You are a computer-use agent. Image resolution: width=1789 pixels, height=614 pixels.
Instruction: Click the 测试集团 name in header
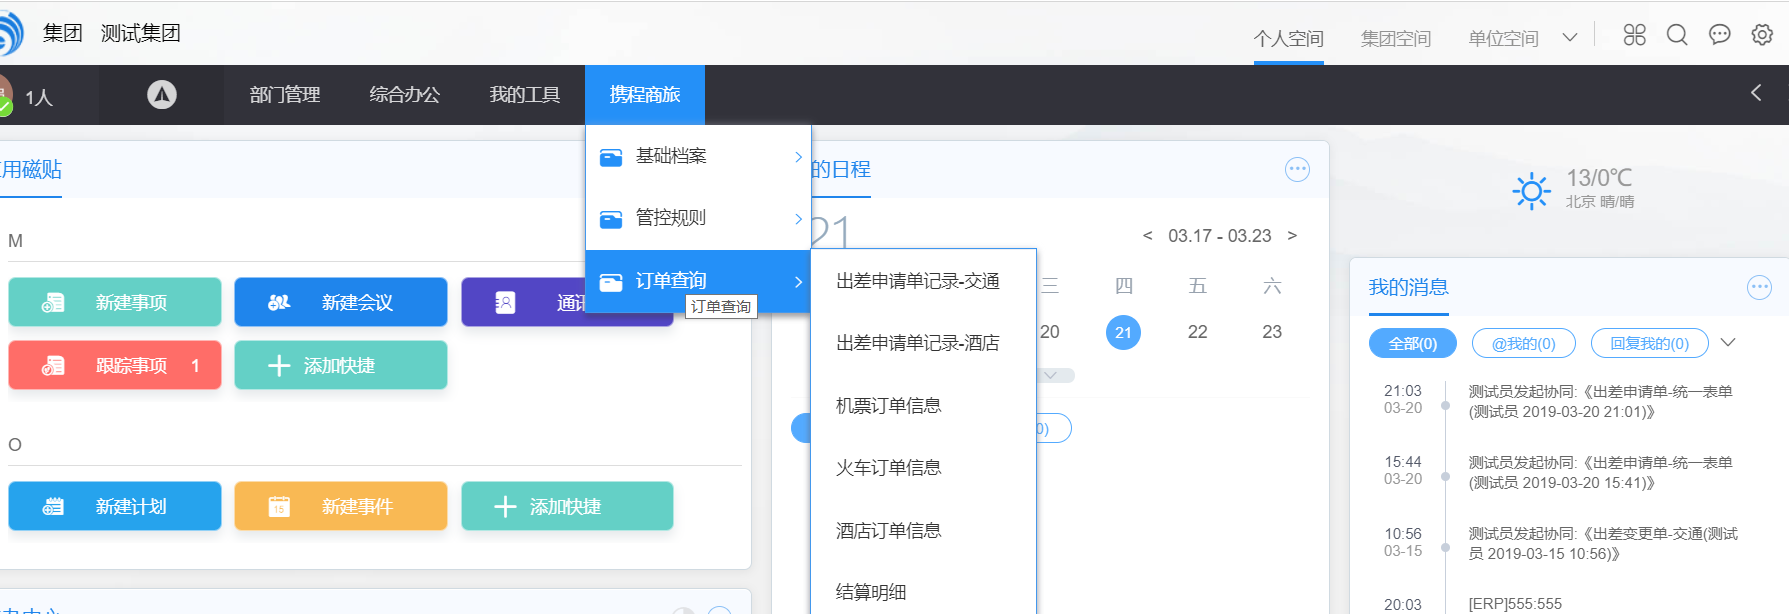coord(141,33)
